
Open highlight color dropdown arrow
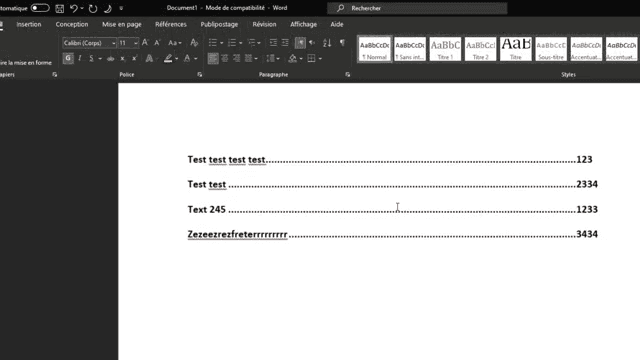click(176, 59)
